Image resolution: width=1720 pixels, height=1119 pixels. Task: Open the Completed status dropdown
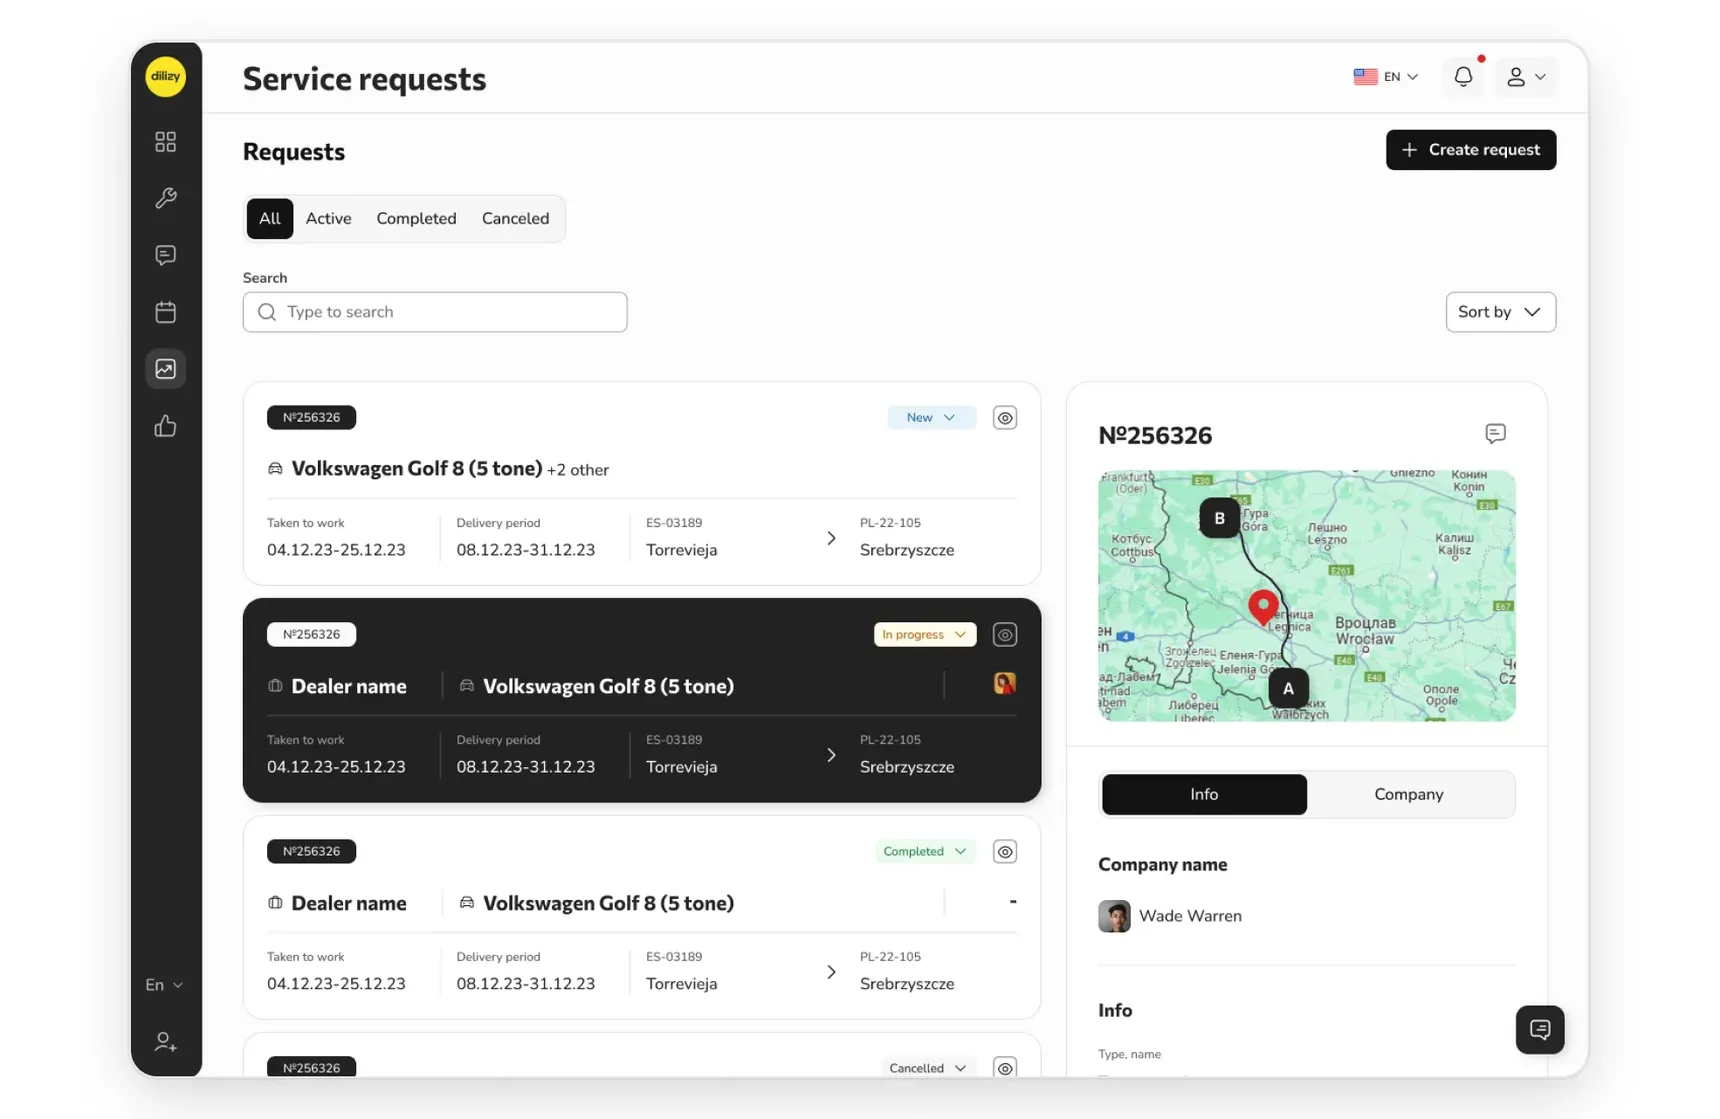925,851
